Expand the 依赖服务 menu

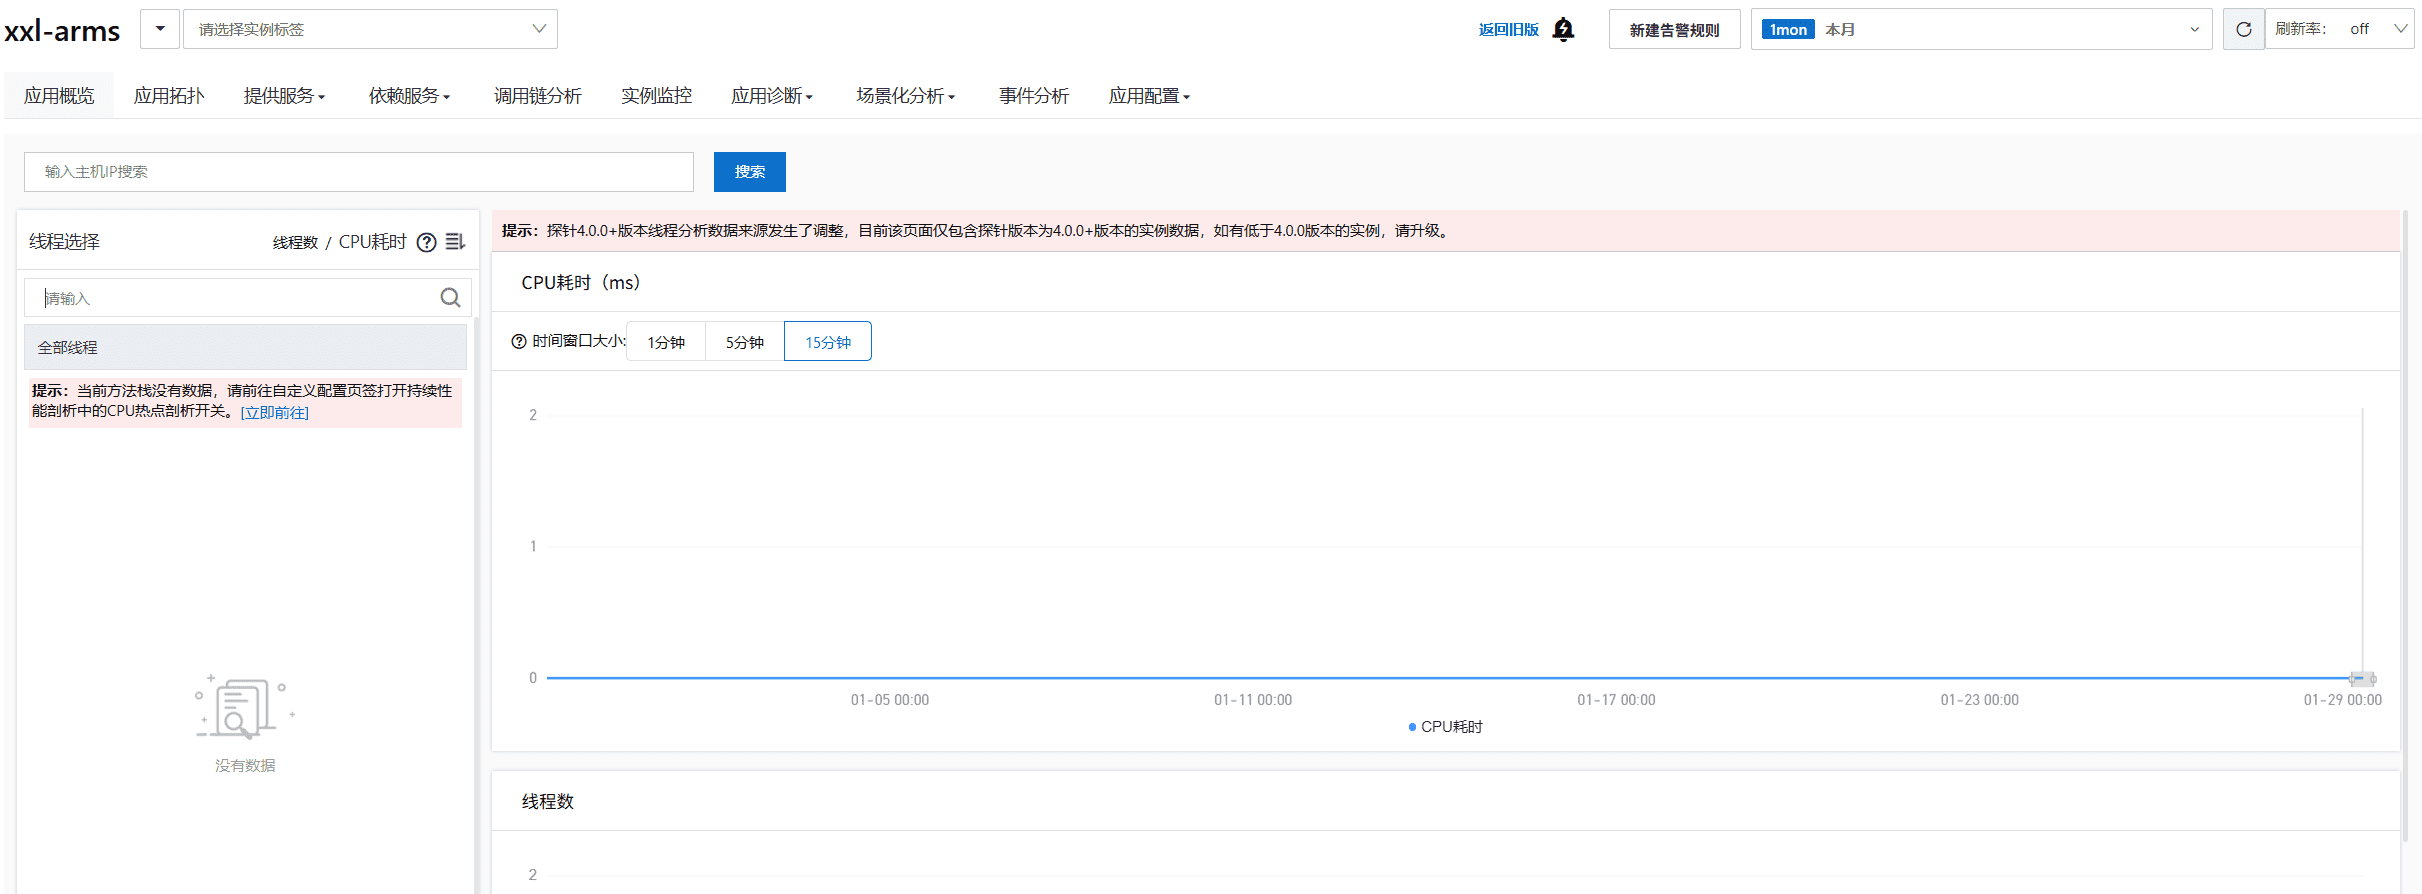pyautogui.click(x=409, y=96)
